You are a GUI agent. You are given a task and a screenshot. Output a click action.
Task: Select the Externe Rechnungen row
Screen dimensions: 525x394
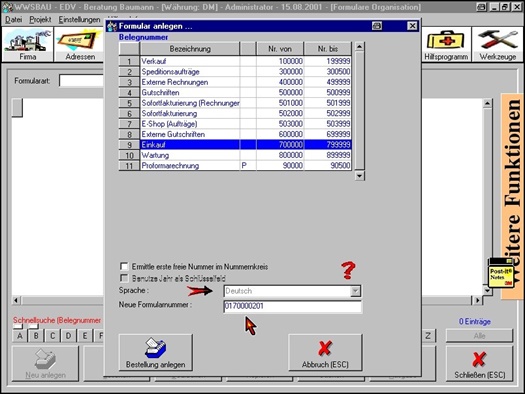click(235, 82)
